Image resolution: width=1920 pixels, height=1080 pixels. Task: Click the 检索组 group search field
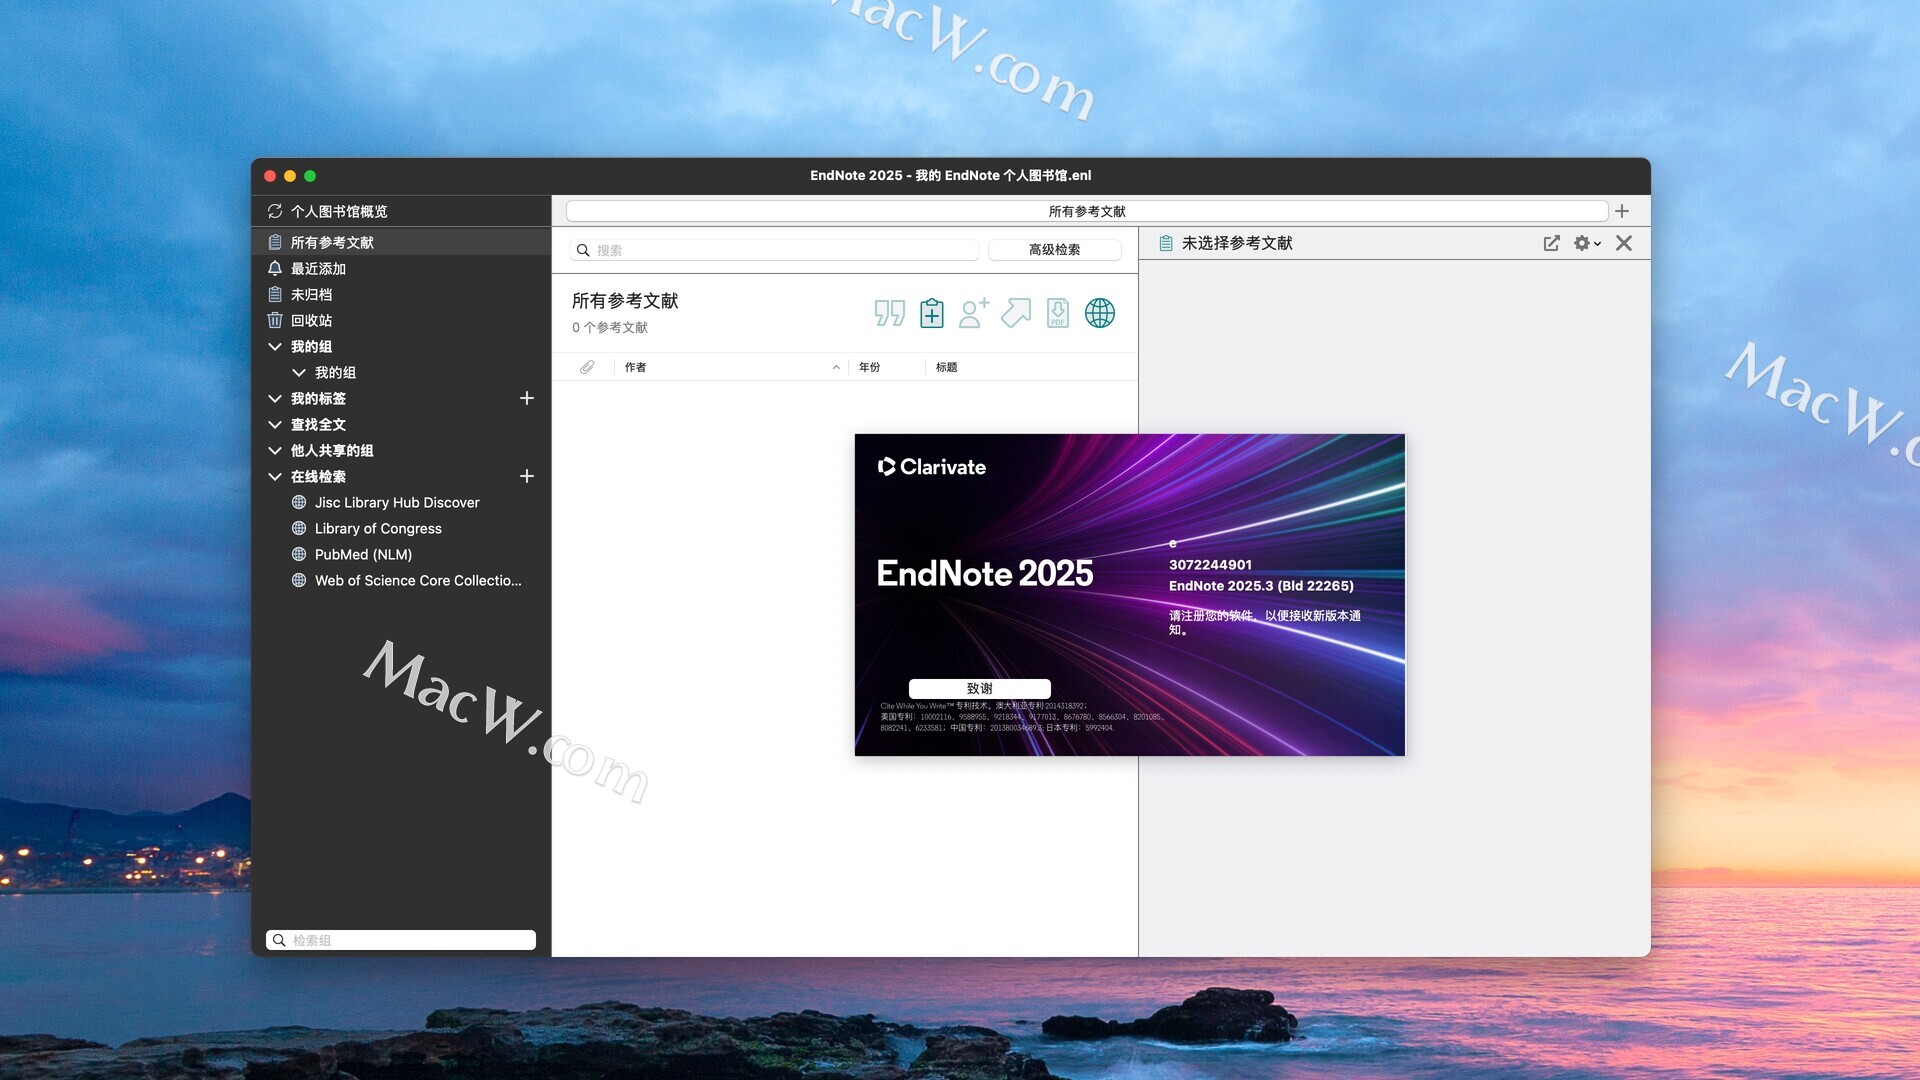coord(410,940)
